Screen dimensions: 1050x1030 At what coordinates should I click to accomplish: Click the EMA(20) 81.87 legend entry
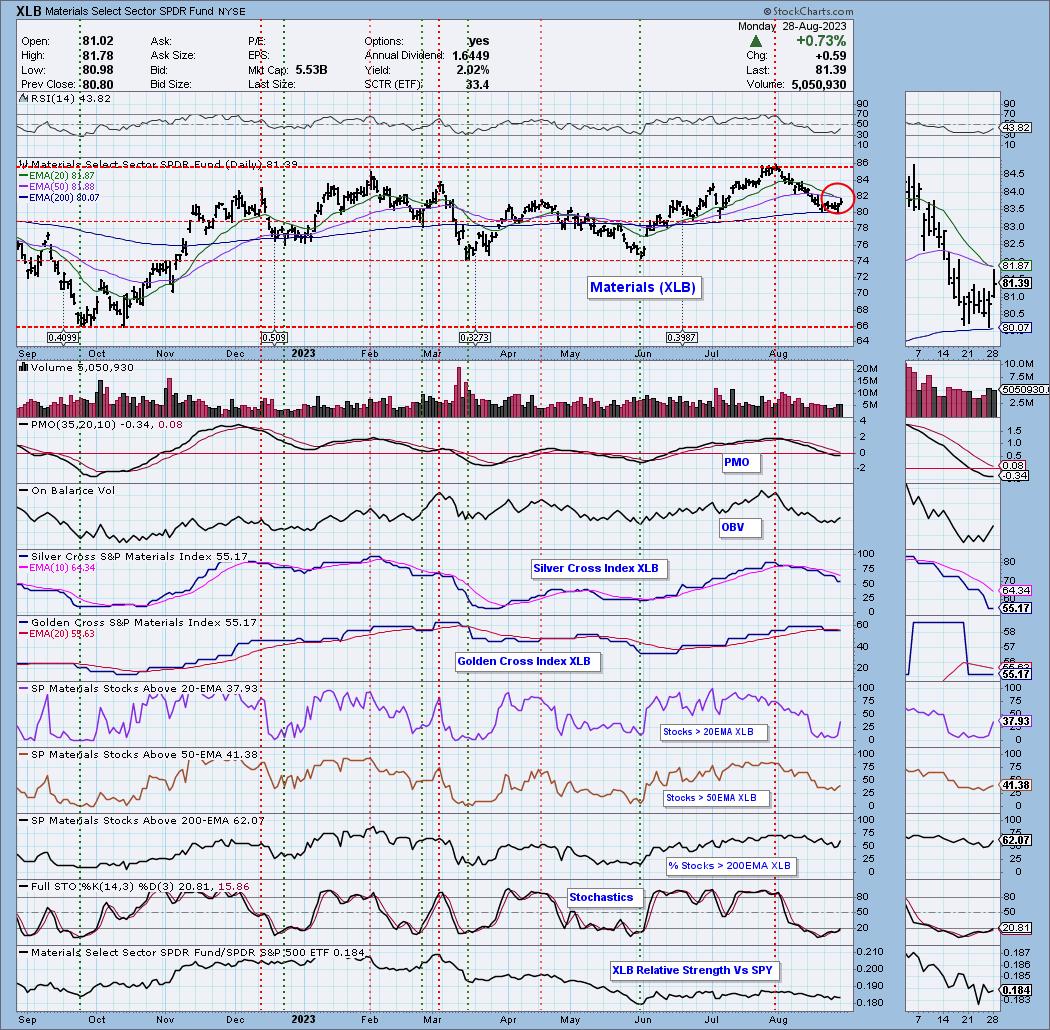(58, 175)
